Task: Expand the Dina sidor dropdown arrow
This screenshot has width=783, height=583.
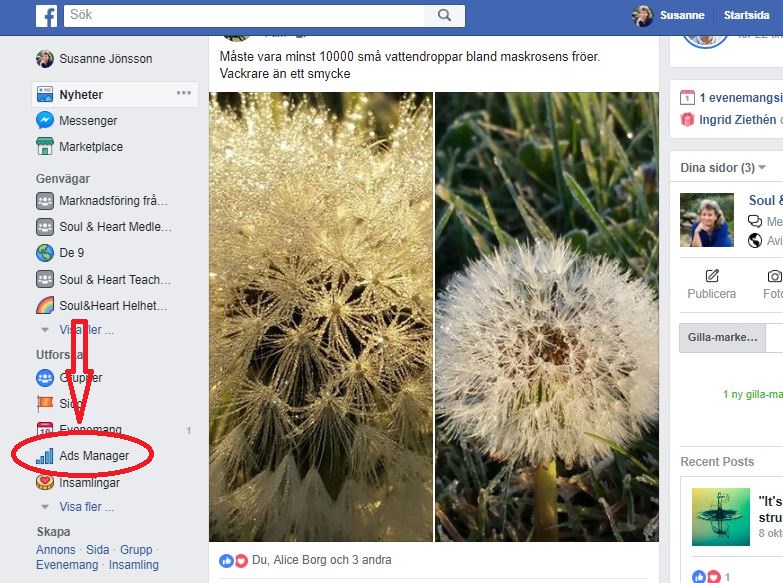Action: coord(762,167)
